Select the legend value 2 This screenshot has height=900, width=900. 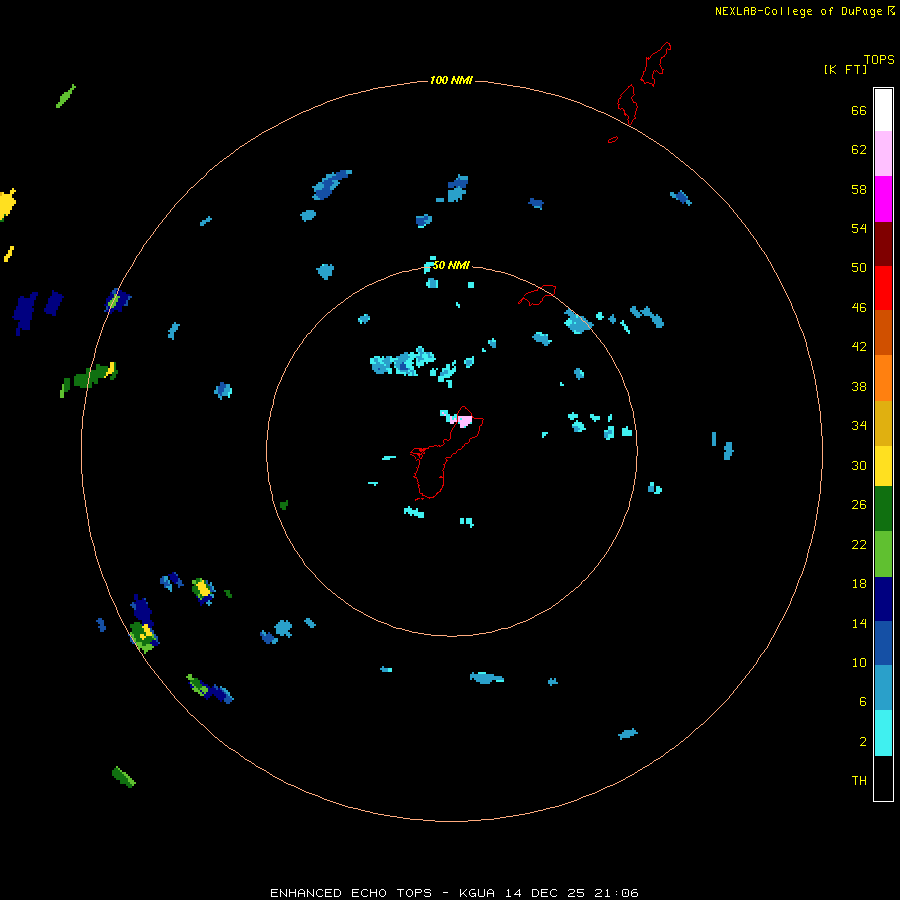(x=862, y=742)
